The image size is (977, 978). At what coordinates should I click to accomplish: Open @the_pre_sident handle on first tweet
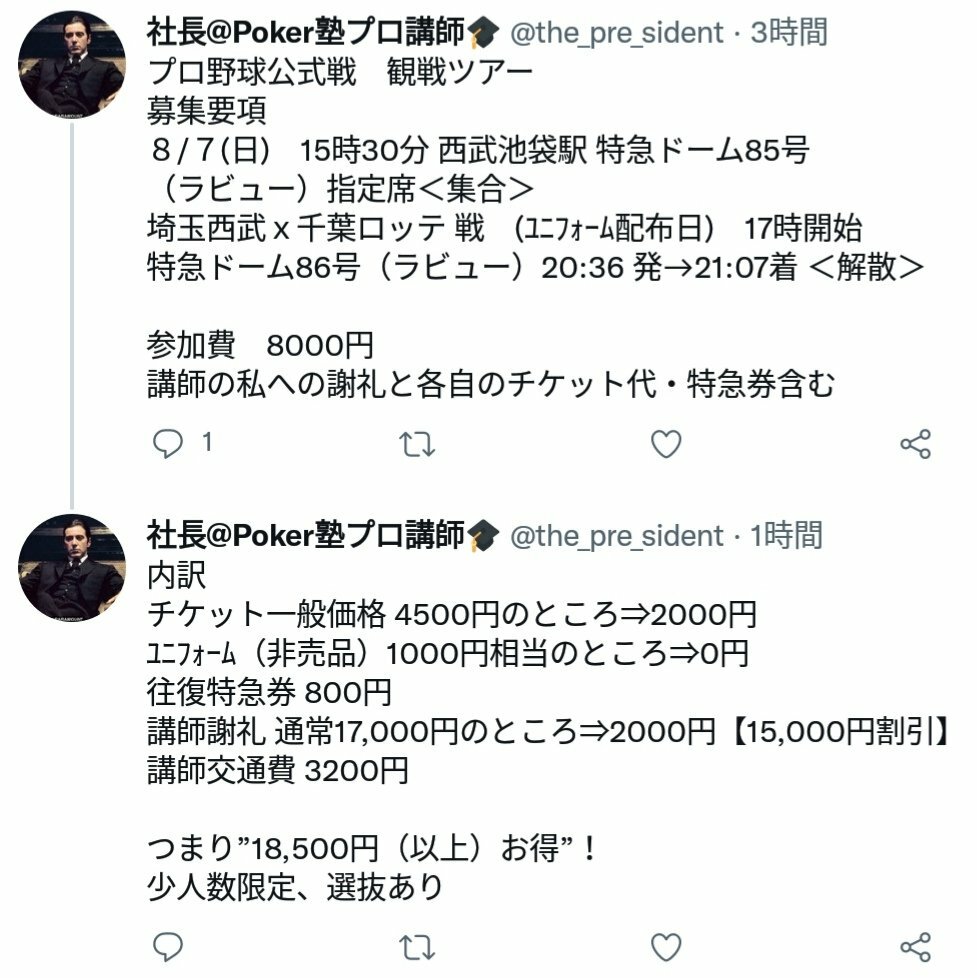click(x=616, y=32)
